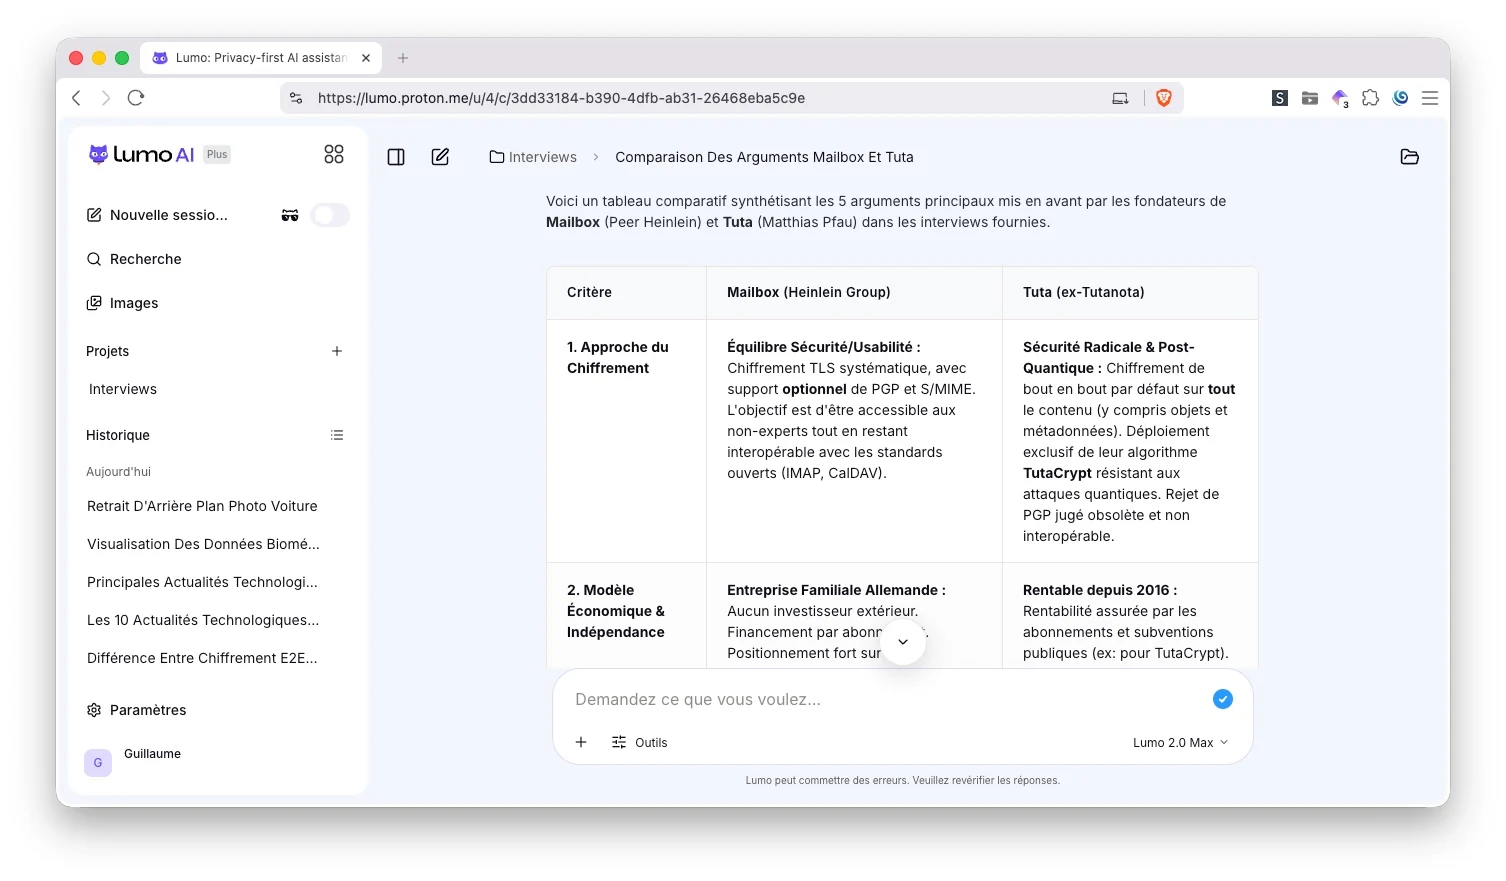Click the scroll-down chevron button over the table
The width and height of the screenshot is (1506, 881).
903,642
